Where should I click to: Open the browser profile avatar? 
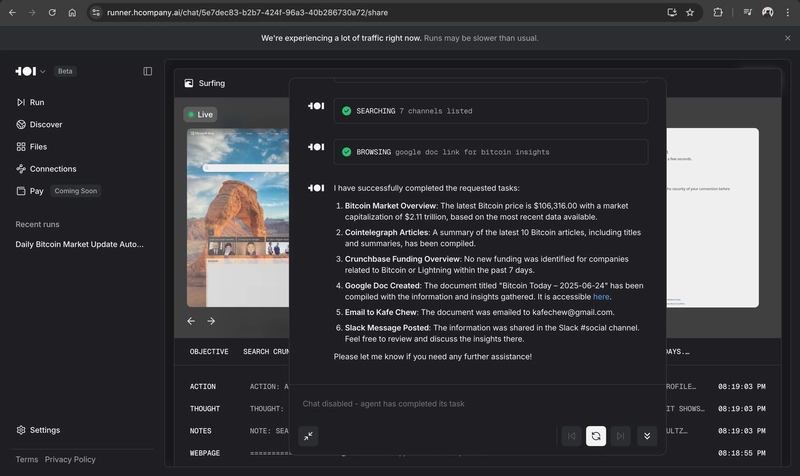point(767,12)
